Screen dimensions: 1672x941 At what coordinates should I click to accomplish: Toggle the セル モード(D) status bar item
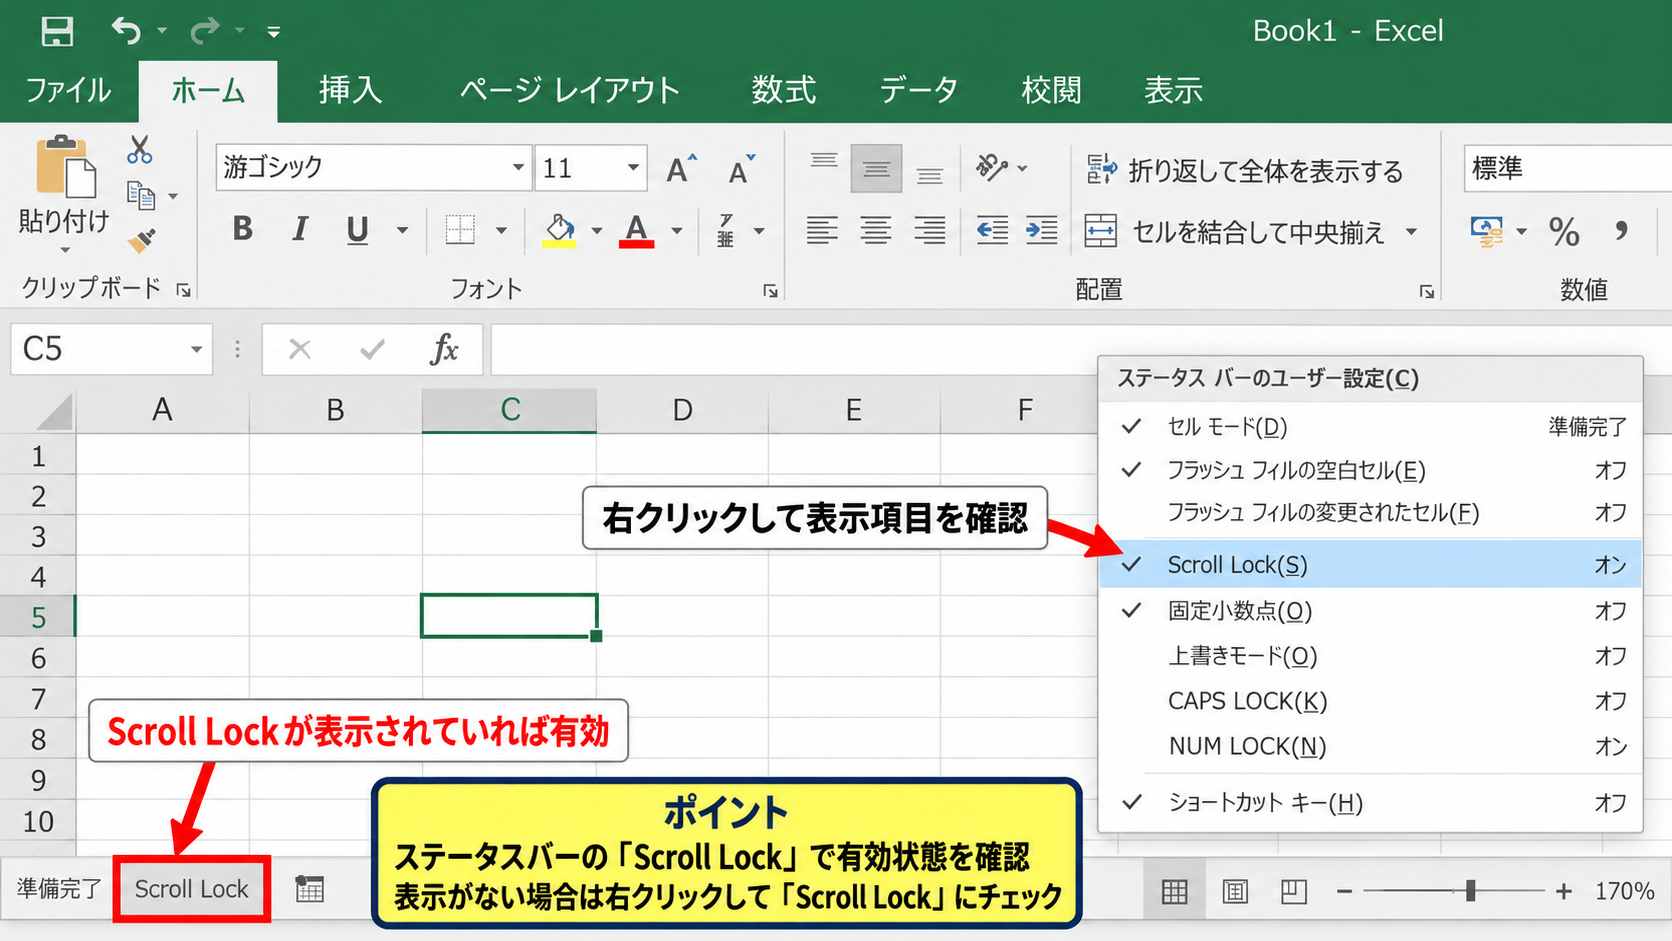pos(1370,427)
